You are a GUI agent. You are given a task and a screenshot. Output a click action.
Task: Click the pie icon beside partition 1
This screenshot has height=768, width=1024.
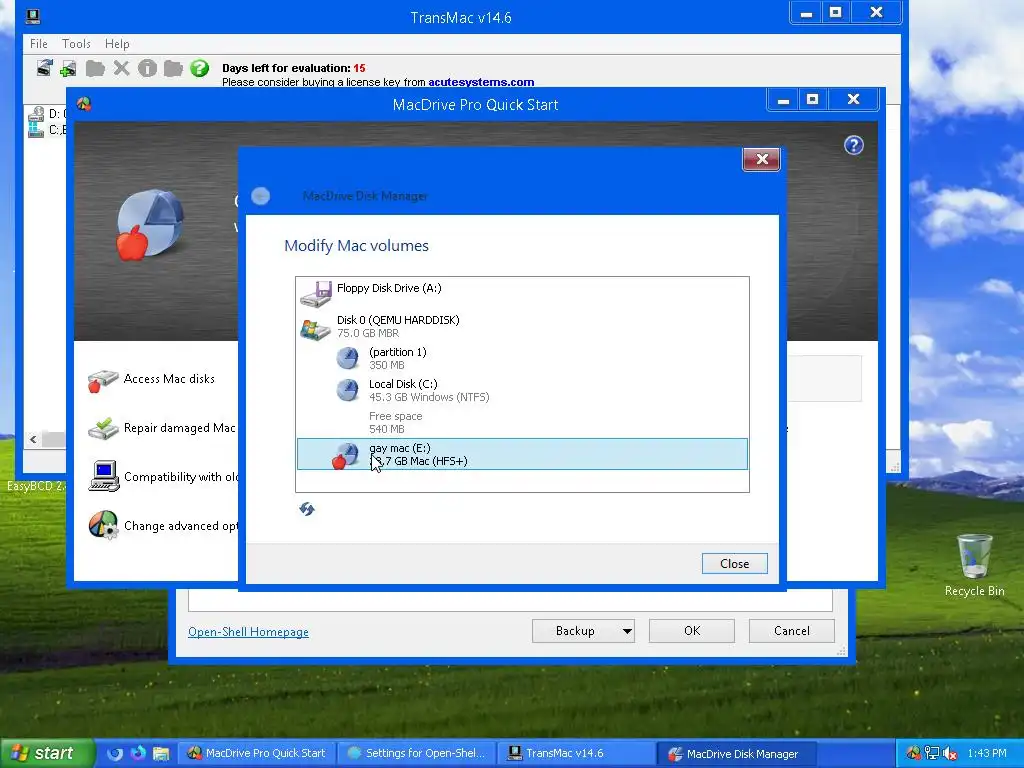point(347,358)
